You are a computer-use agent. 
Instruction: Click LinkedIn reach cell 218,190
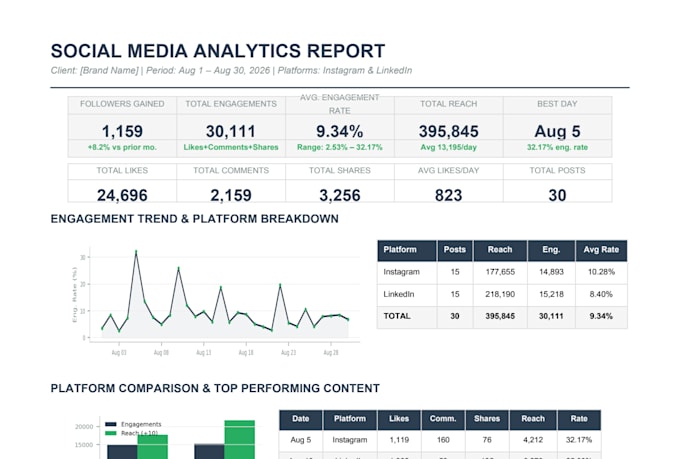(500, 294)
